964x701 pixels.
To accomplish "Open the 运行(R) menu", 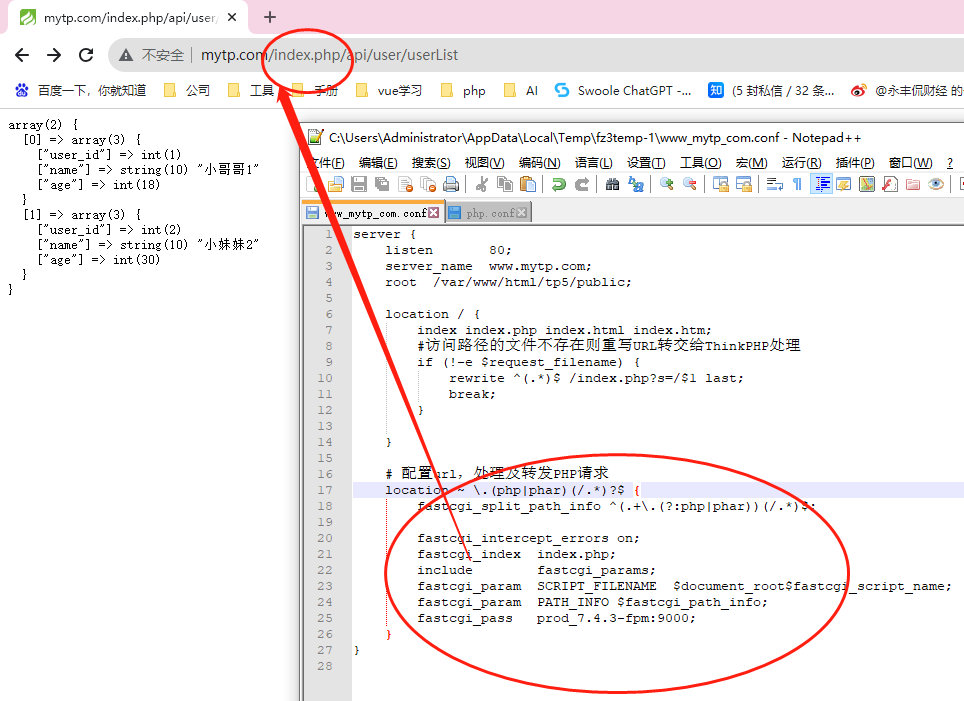I will coord(801,163).
